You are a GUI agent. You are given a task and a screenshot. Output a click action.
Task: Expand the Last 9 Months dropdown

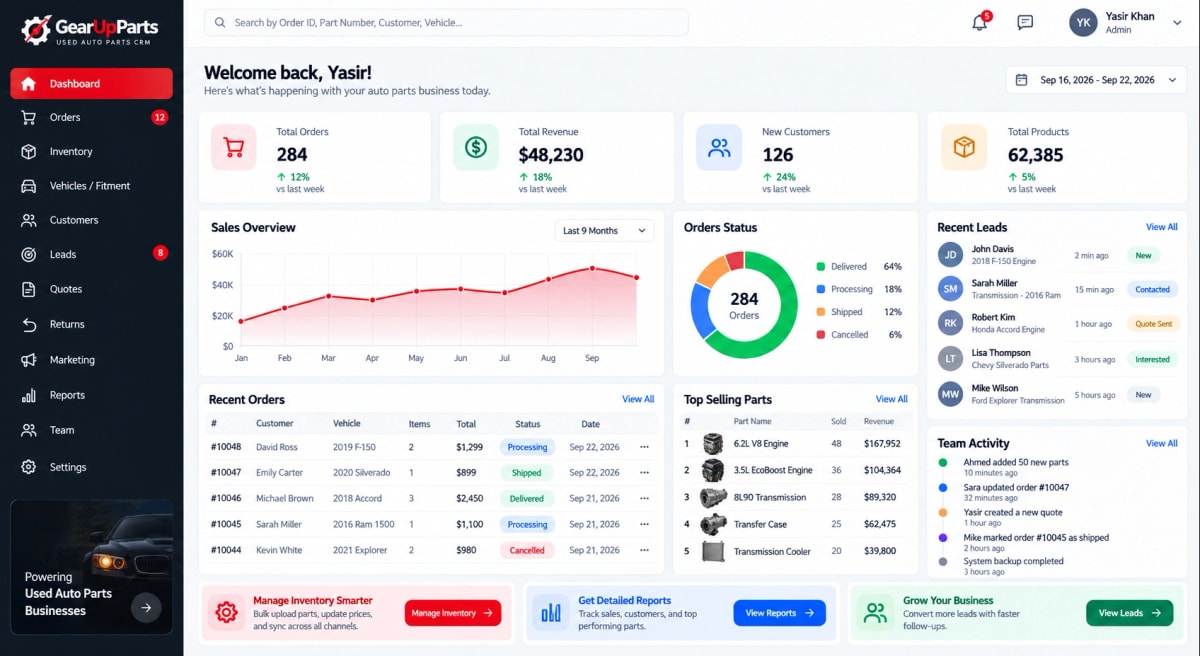604,231
